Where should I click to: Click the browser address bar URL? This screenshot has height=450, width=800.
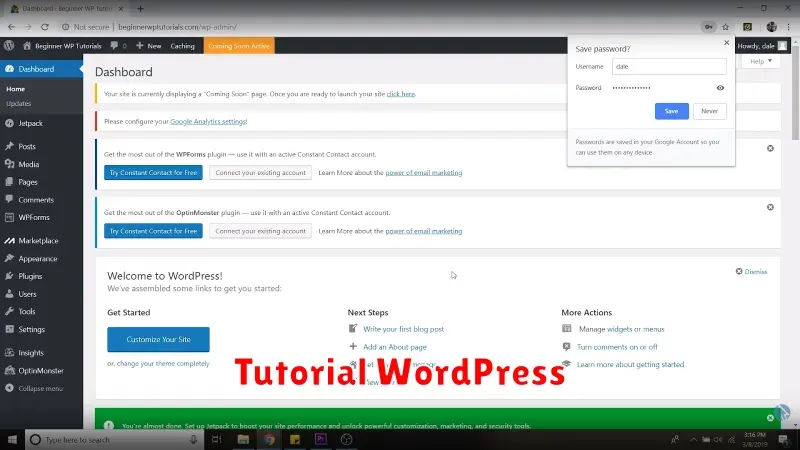tap(177, 27)
